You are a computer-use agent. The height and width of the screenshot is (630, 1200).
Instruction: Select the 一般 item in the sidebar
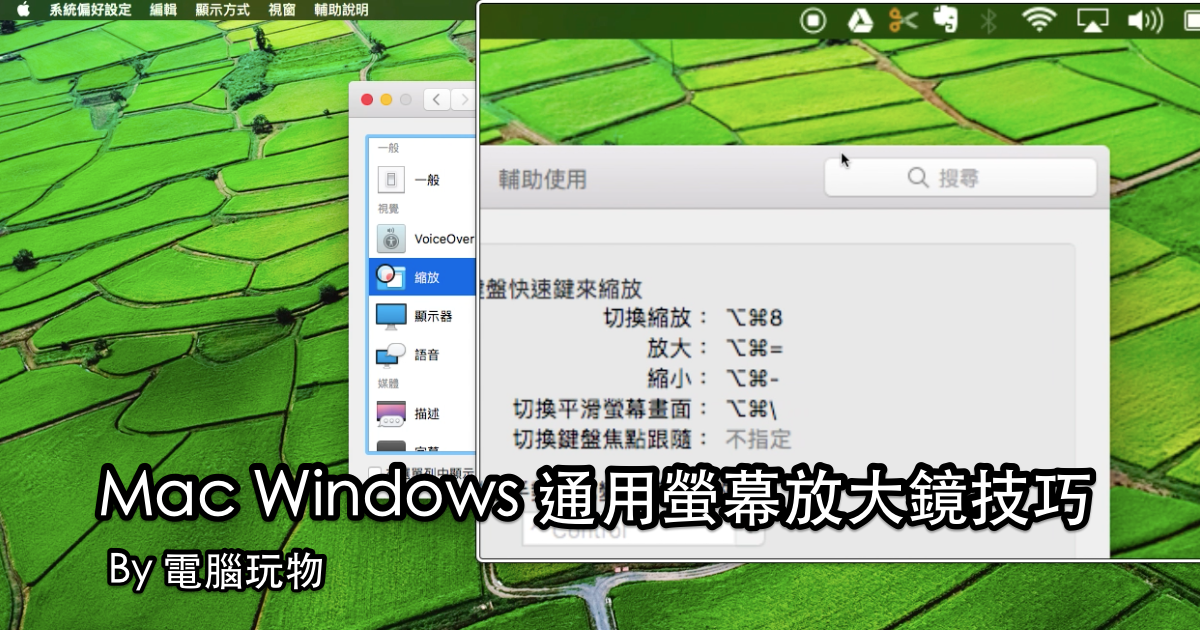(x=422, y=180)
